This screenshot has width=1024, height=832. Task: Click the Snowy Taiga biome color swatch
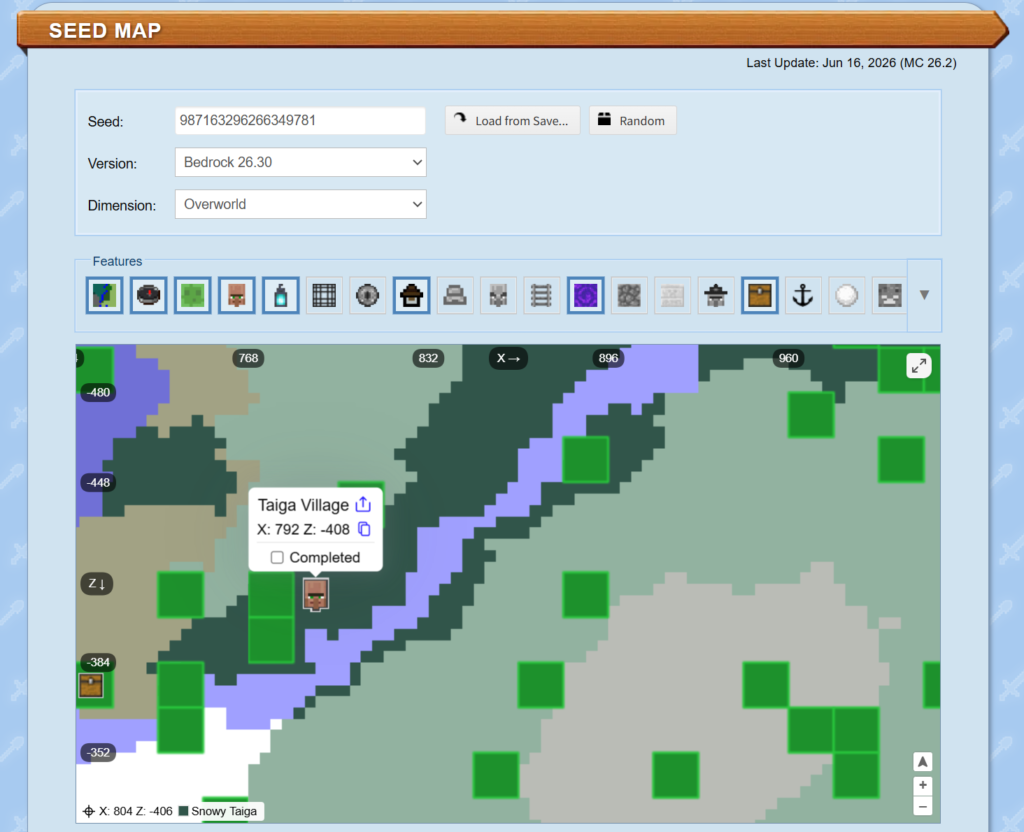point(184,811)
